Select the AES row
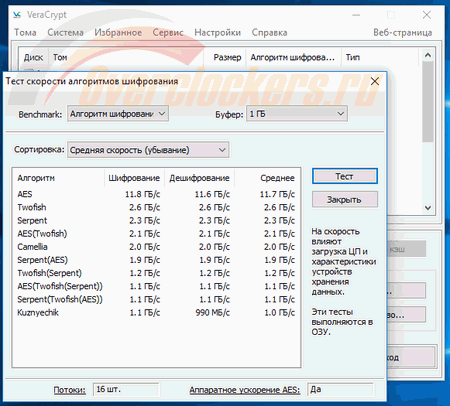Image resolution: width=450 pixels, height=406 pixels. point(156,194)
